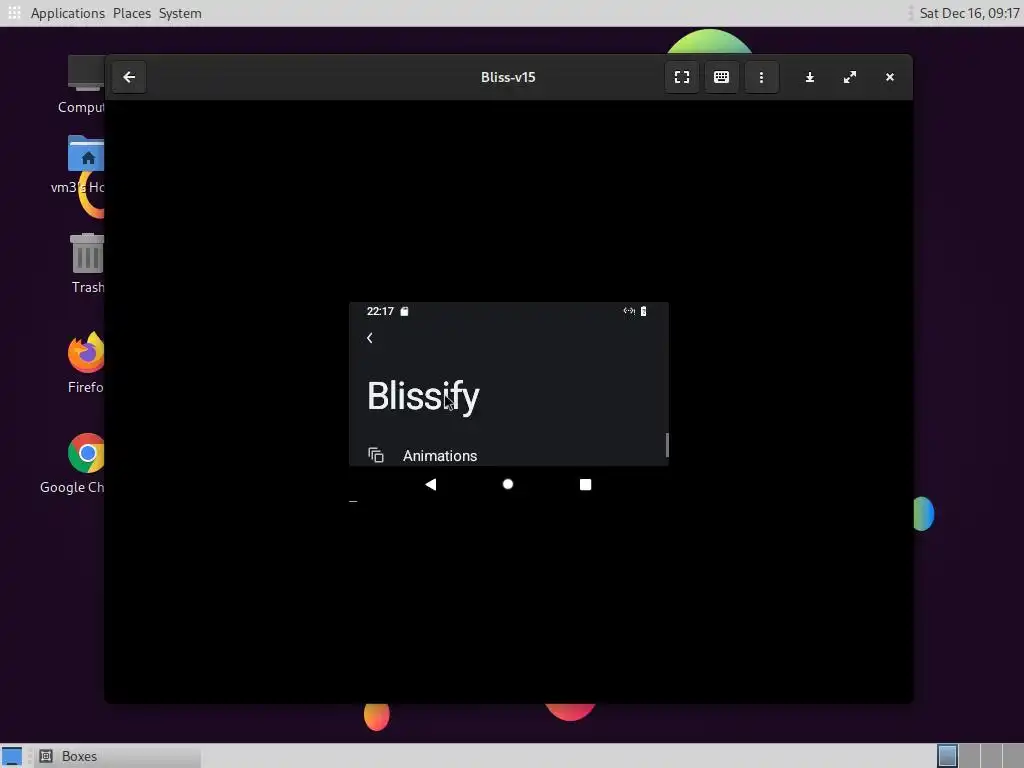This screenshot has width=1024, height=768.
Task: Click the SD card status icon
Action: click(404, 312)
